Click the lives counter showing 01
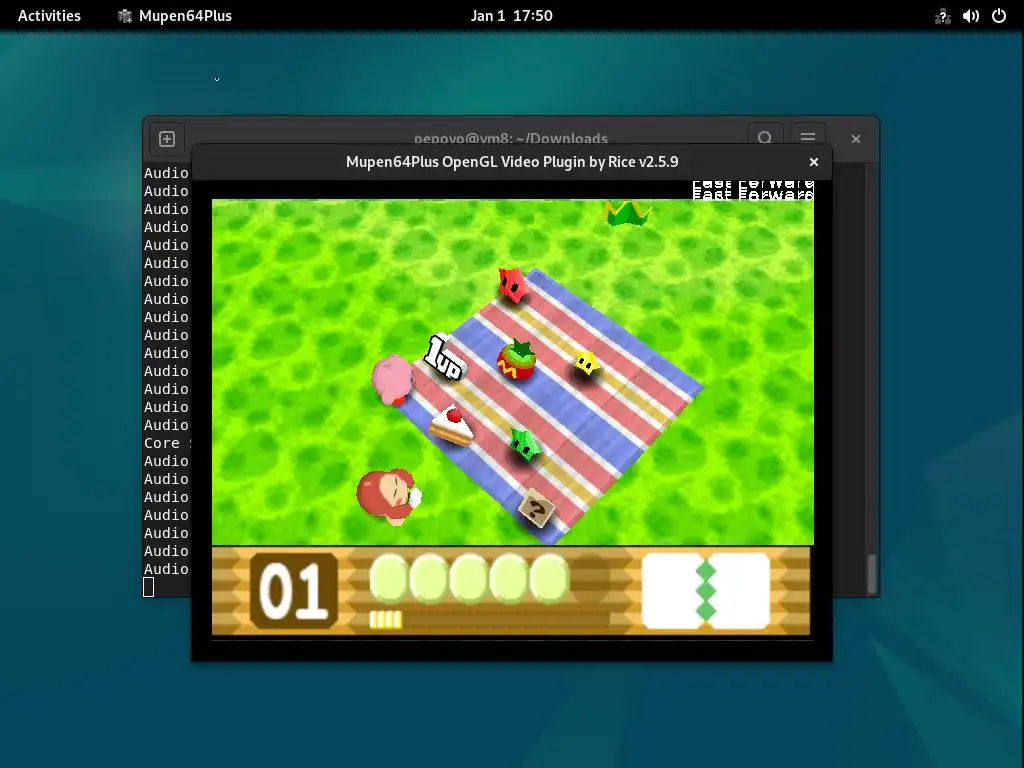This screenshot has width=1024, height=768. click(294, 591)
